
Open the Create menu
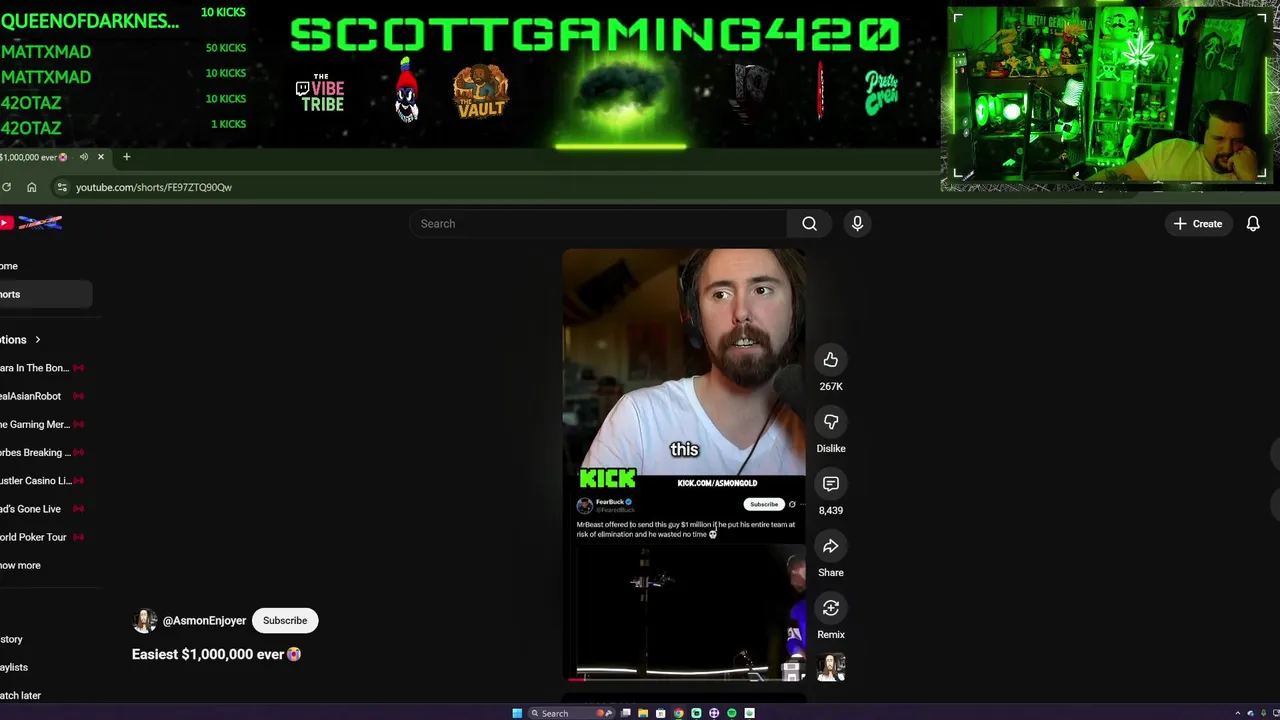(x=1198, y=224)
